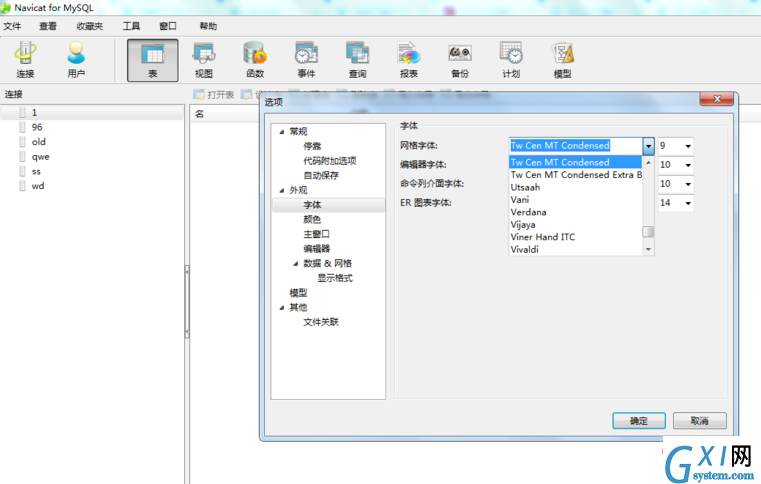761x484 pixels.
Task: Select 停靠 in options tree
Action: click(312, 146)
